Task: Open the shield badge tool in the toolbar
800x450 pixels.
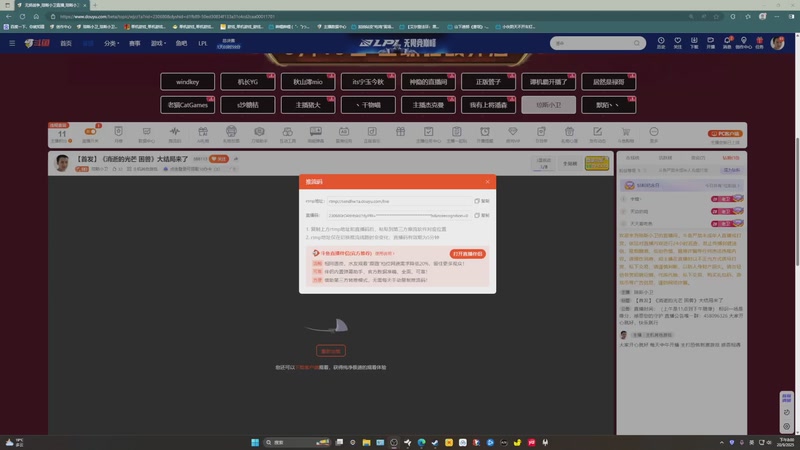Action: pos(118,132)
